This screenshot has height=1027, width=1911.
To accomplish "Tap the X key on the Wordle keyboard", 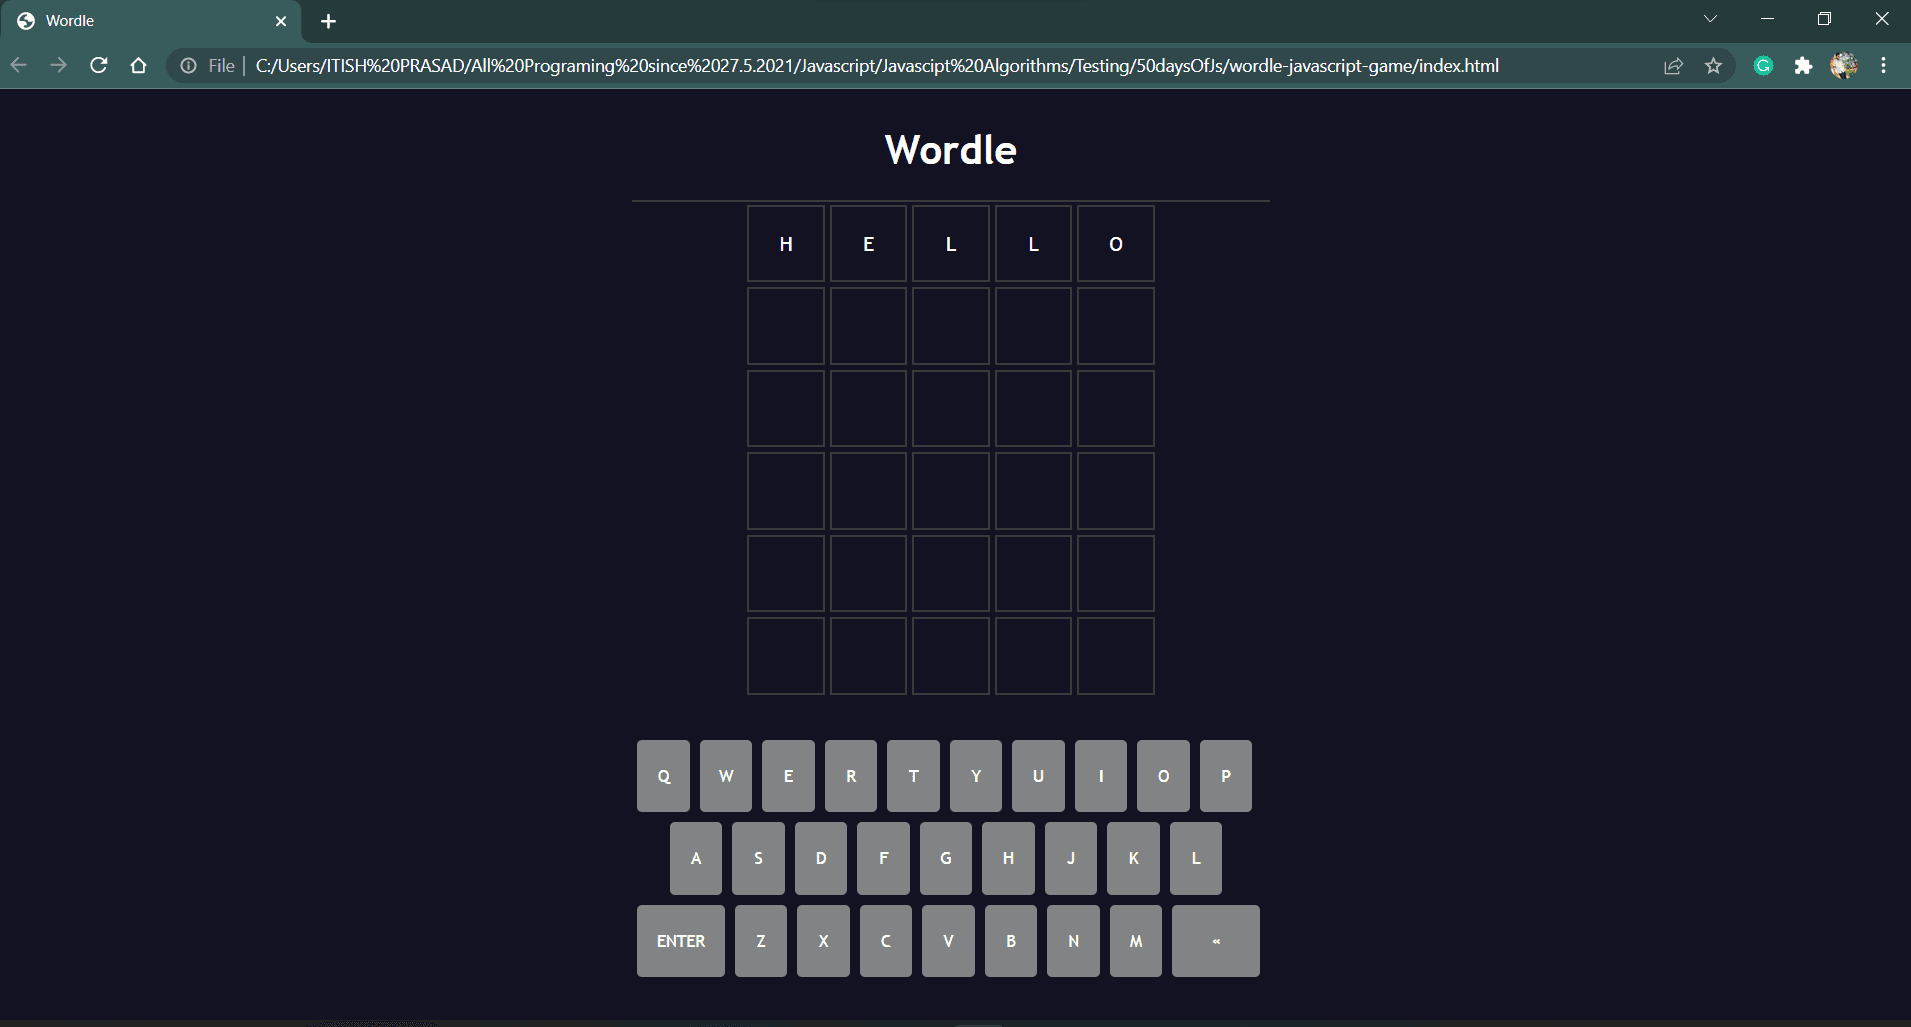I will [823, 941].
